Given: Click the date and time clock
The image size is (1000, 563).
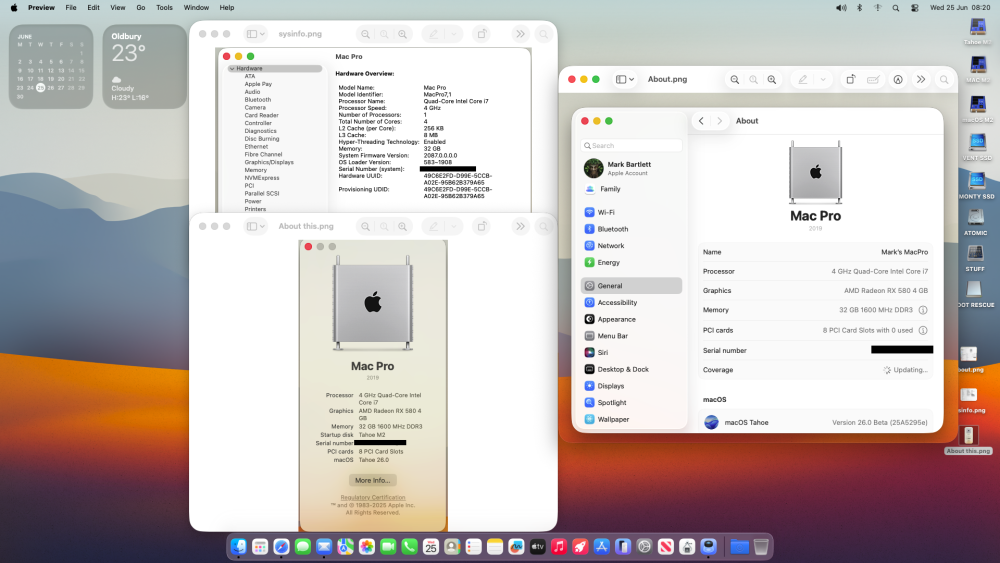Looking at the screenshot, I should [960, 8].
